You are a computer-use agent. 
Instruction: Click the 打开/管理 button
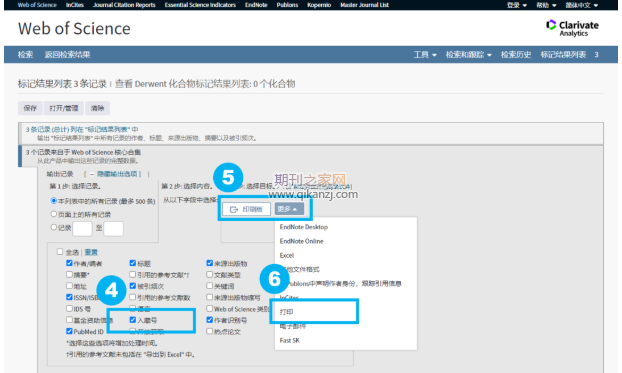pyautogui.click(x=63, y=108)
